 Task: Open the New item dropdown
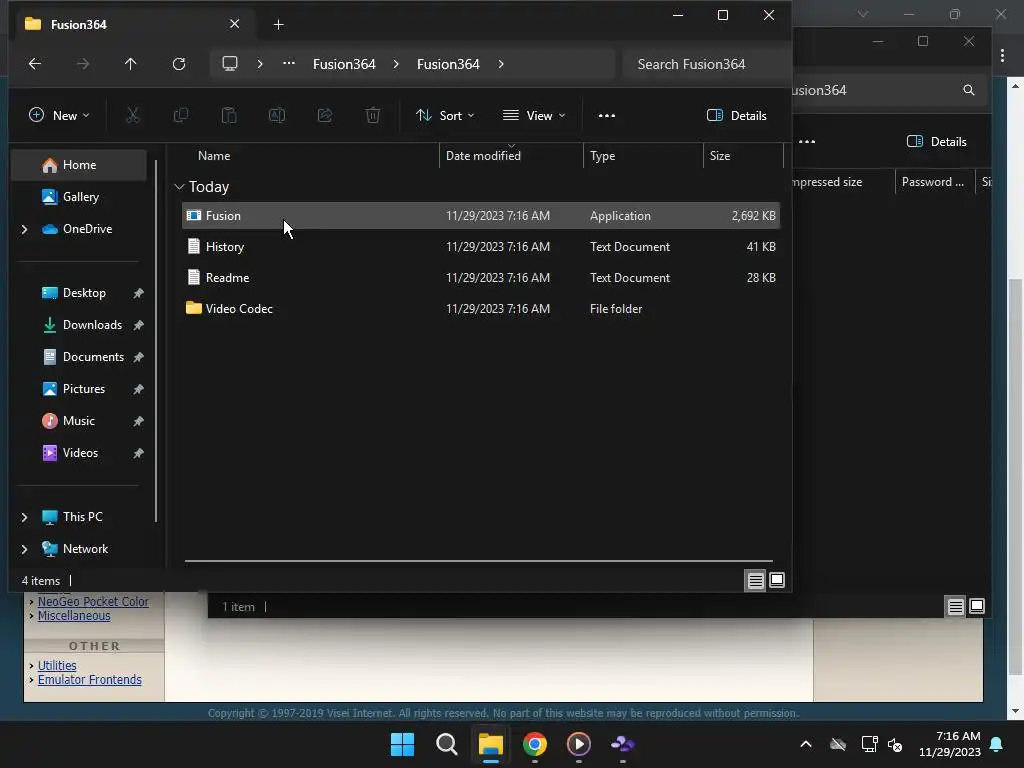(59, 116)
